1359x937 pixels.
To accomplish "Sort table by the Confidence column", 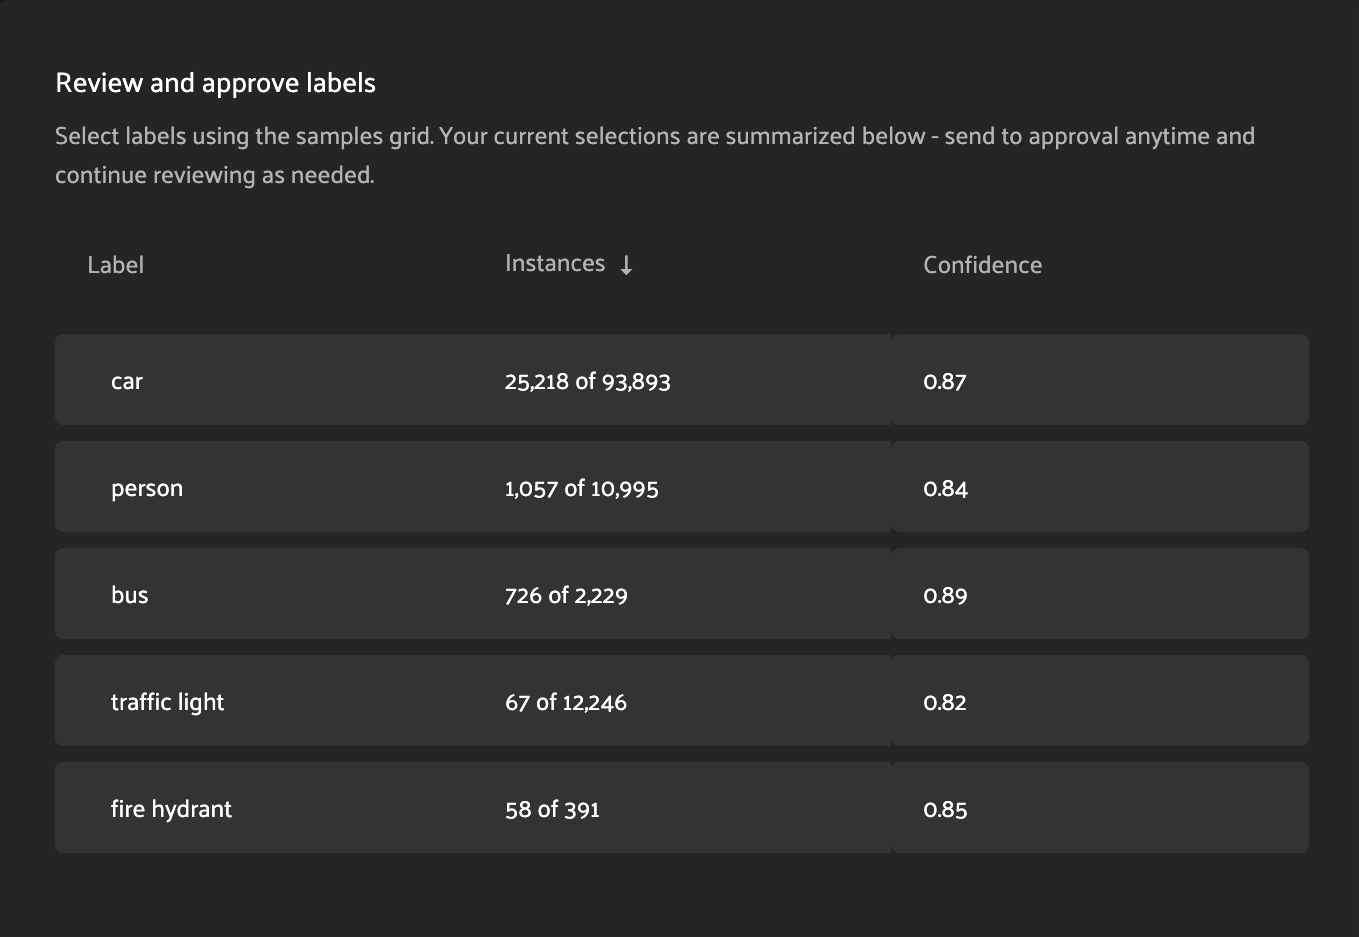I will [x=982, y=264].
